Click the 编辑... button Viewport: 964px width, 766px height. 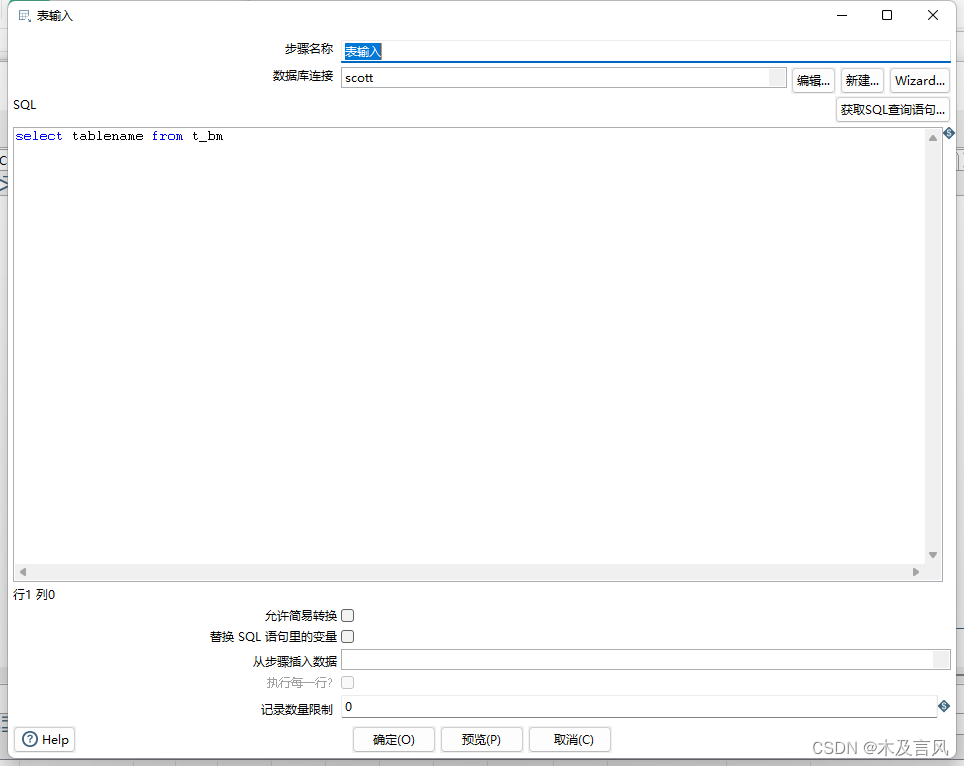[813, 81]
